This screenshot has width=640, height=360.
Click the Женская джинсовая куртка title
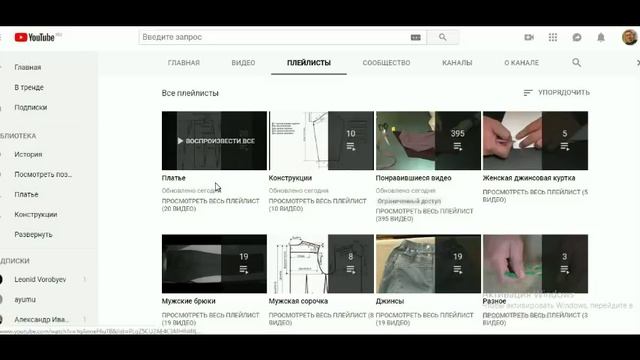[x=529, y=178]
